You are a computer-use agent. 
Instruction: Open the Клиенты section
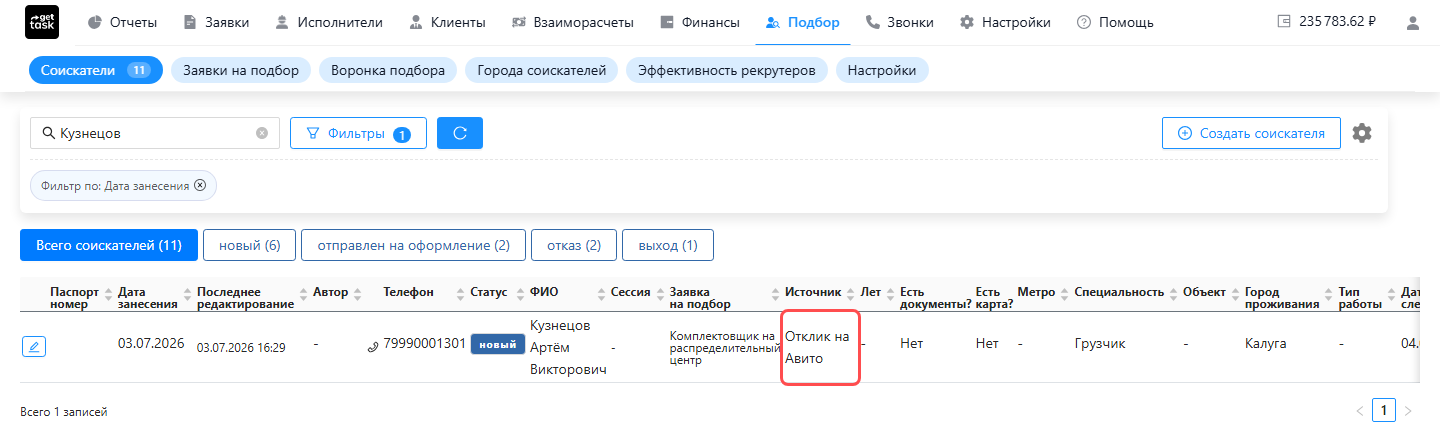447,22
